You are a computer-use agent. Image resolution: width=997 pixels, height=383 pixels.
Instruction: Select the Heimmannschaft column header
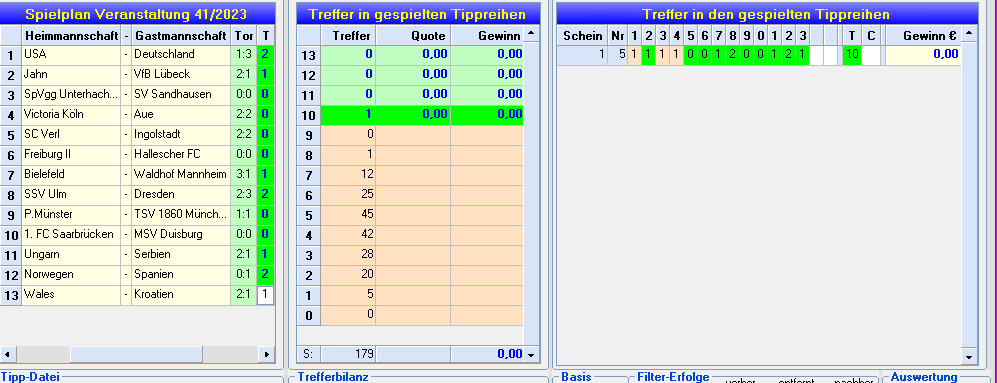click(x=71, y=35)
